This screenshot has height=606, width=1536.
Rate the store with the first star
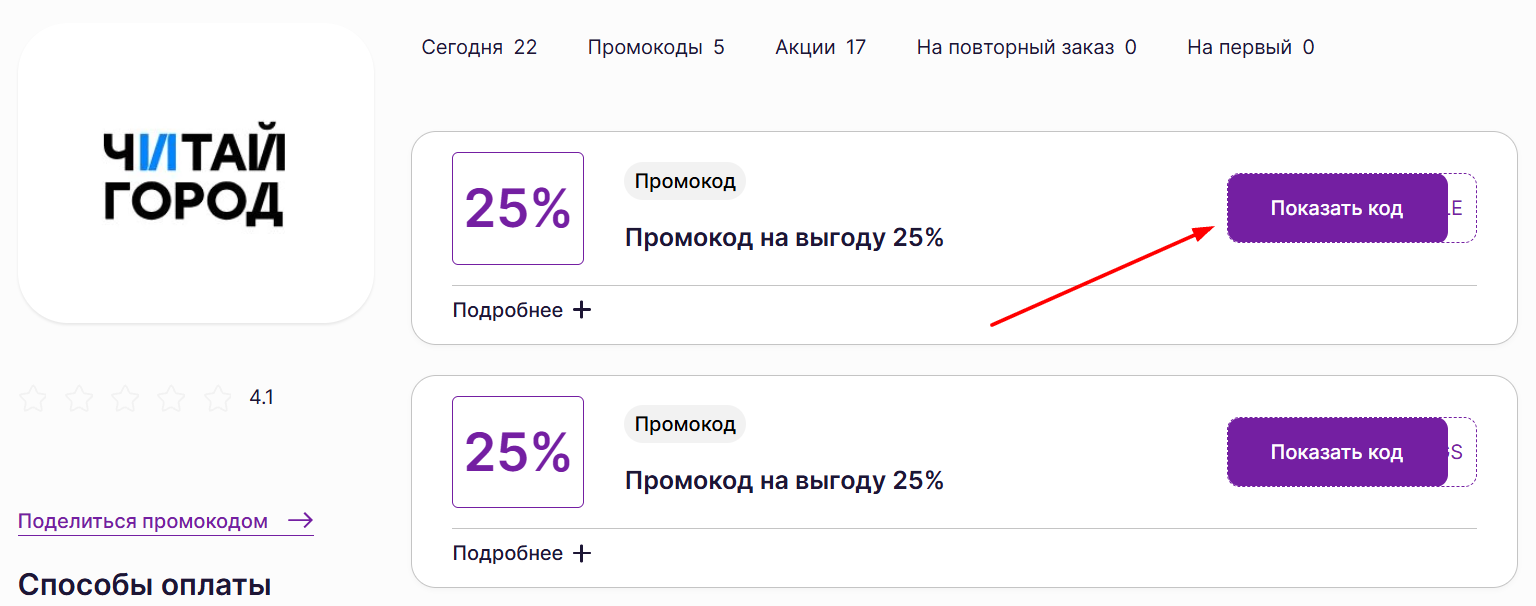click(x=33, y=398)
